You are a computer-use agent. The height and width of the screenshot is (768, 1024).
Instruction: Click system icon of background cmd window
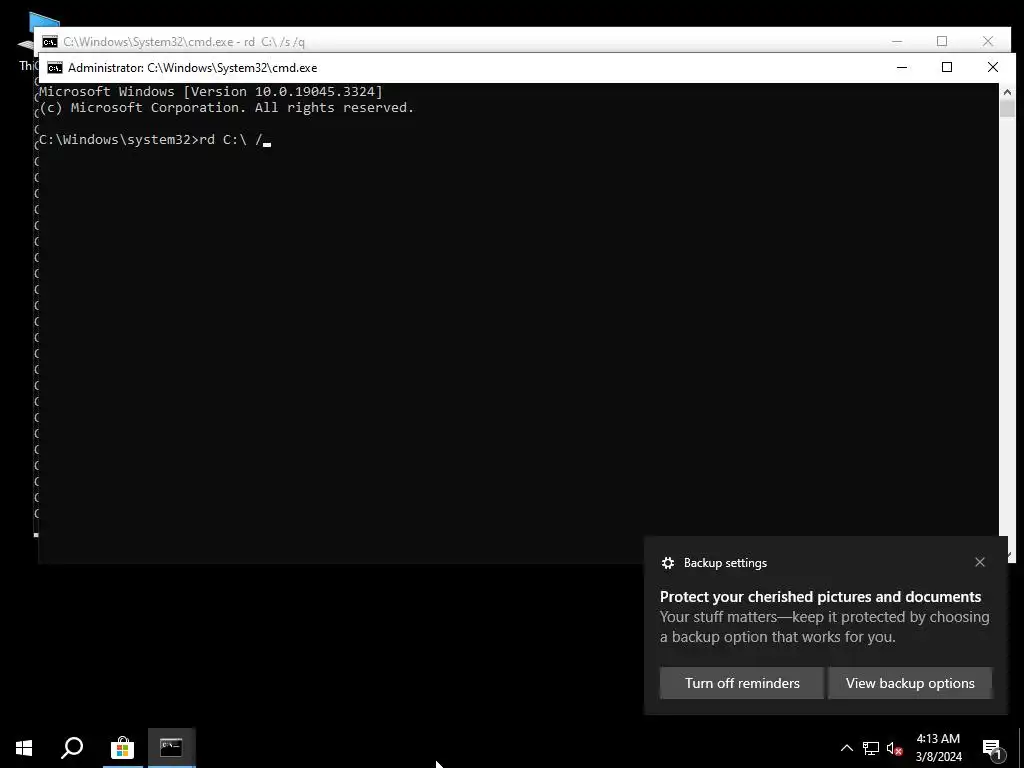(50, 42)
